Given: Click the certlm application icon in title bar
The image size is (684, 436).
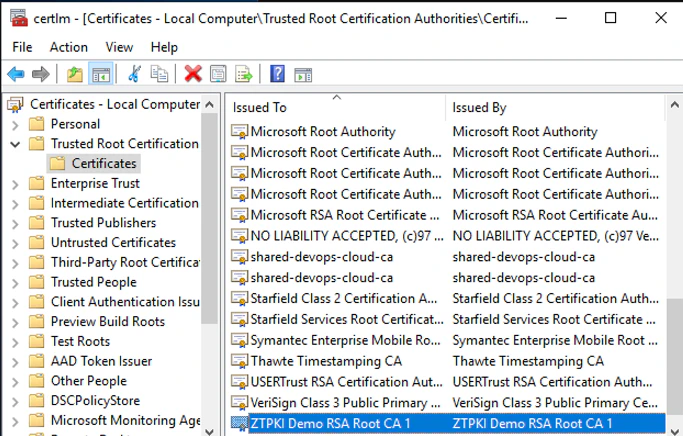Looking at the screenshot, I should [x=20, y=18].
